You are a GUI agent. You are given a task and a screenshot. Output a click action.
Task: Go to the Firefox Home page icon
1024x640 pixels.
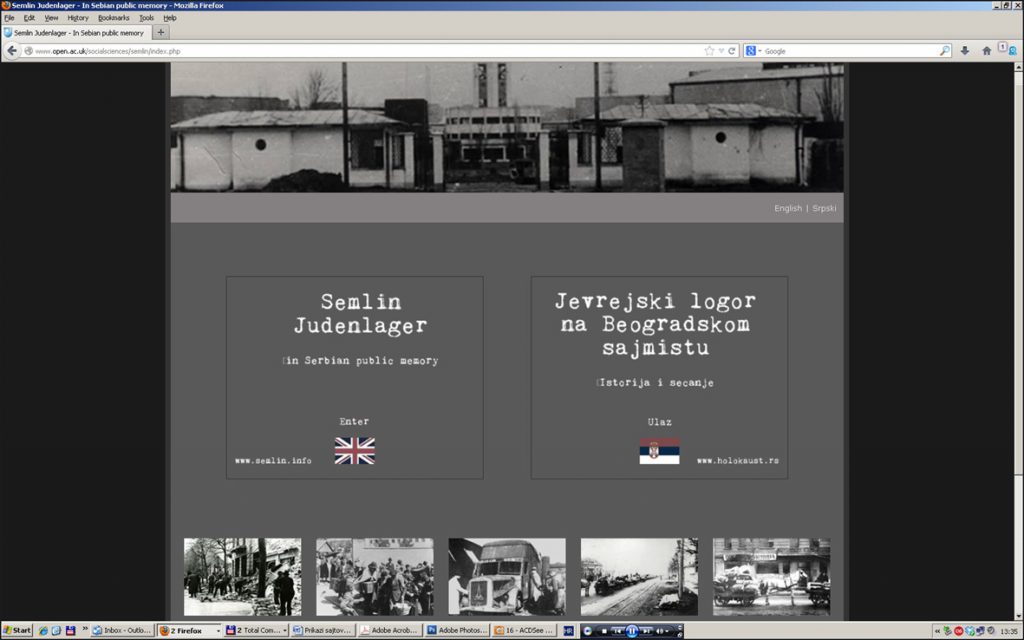pyautogui.click(x=986, y=51)
